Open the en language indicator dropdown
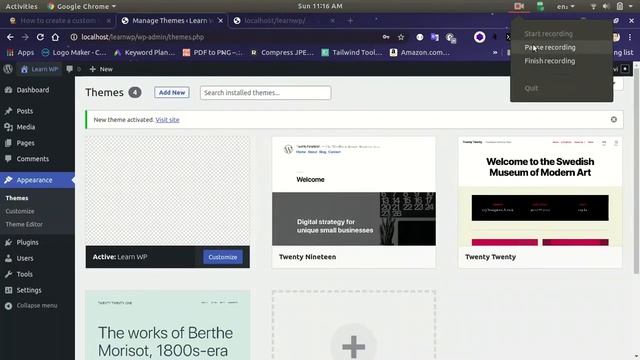This screenshot has width=640, height=360. point(565,6)
